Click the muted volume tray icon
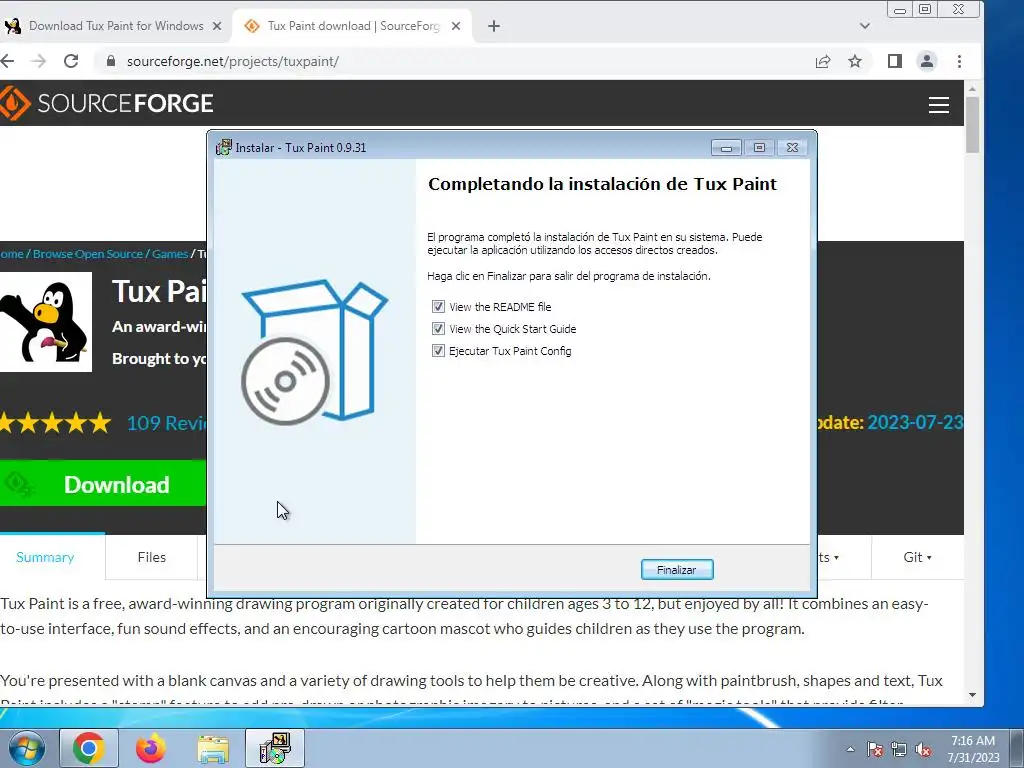Viewport: 1024px width, 768px height. (x=923, y=749)
